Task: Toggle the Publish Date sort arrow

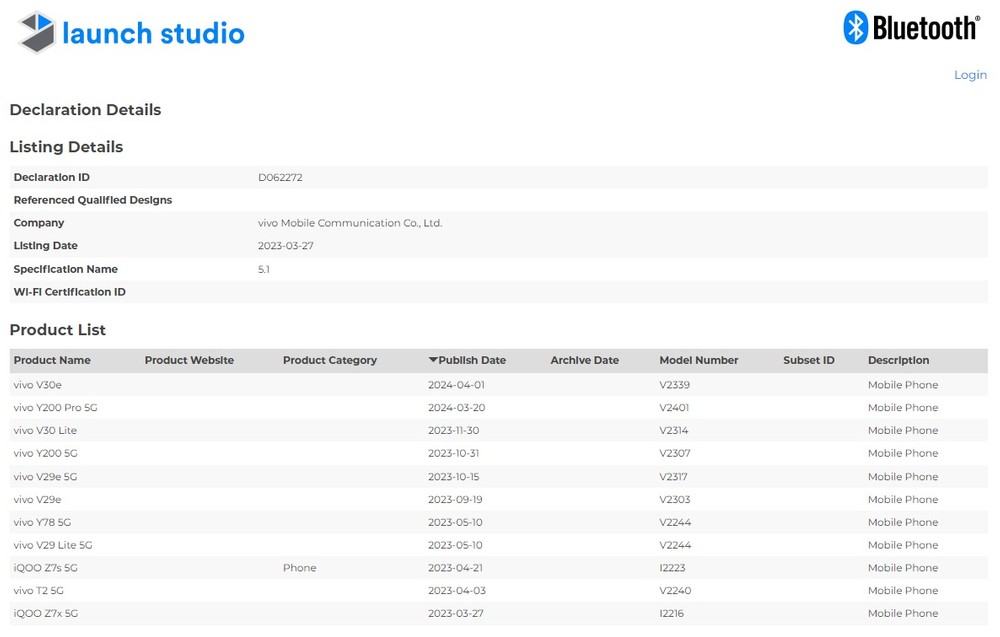Action: [433, 360]
